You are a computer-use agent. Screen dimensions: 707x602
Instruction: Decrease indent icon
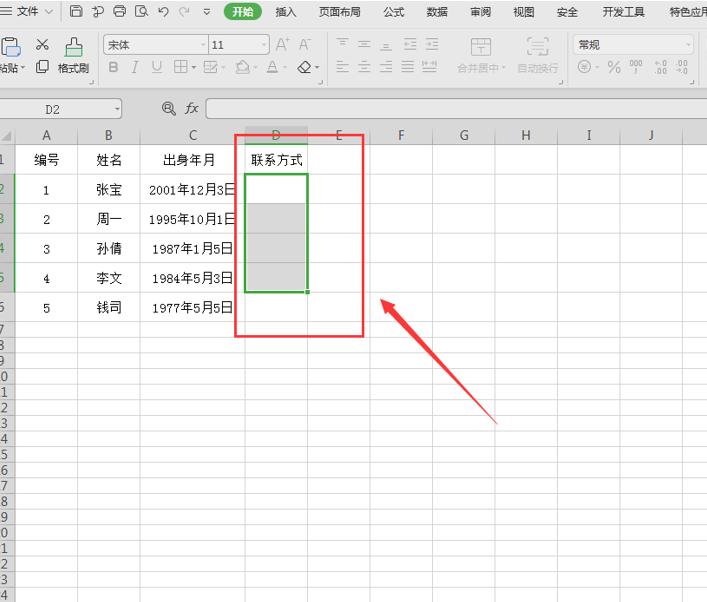tap(410, 44)
